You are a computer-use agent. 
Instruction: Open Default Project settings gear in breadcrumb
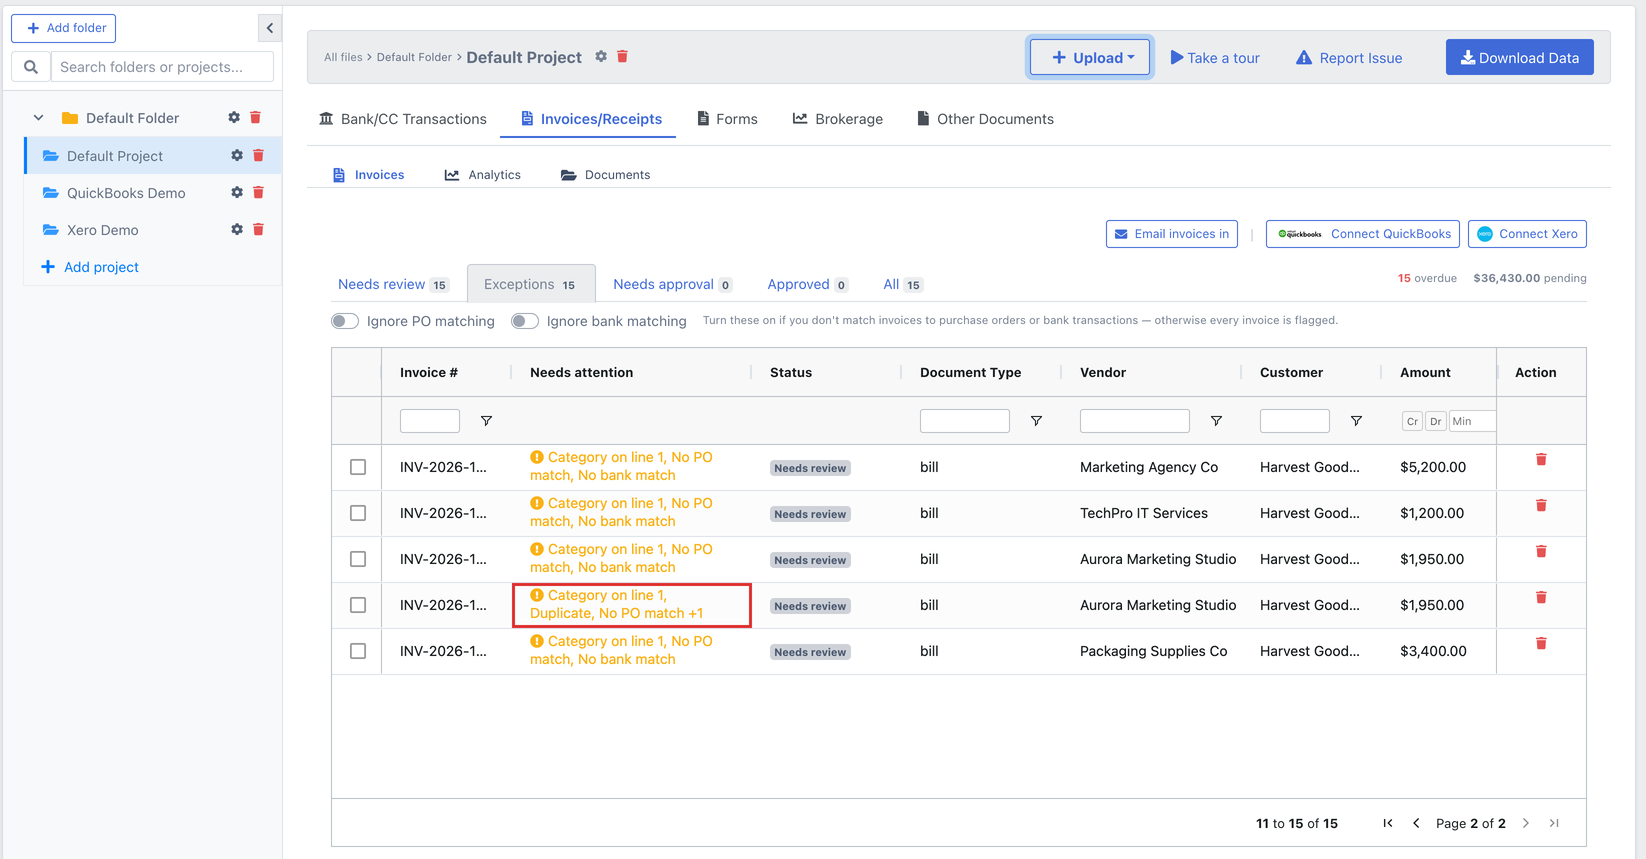click(x=601, y=57)
